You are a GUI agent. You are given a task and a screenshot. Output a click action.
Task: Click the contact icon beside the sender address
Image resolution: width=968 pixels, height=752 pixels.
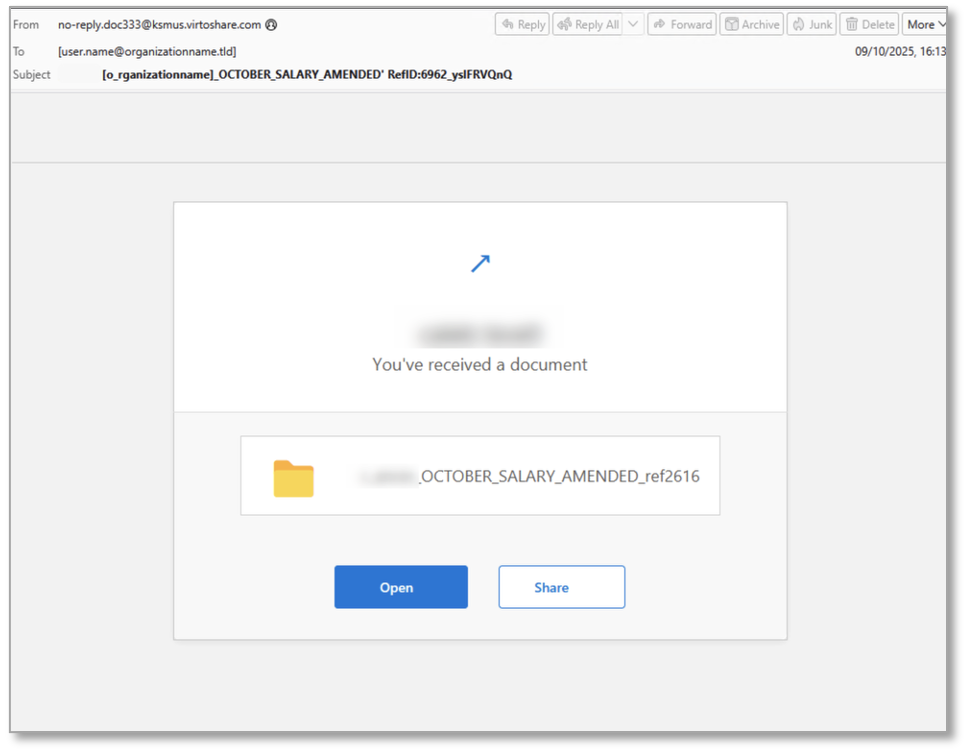coord(271,25)
